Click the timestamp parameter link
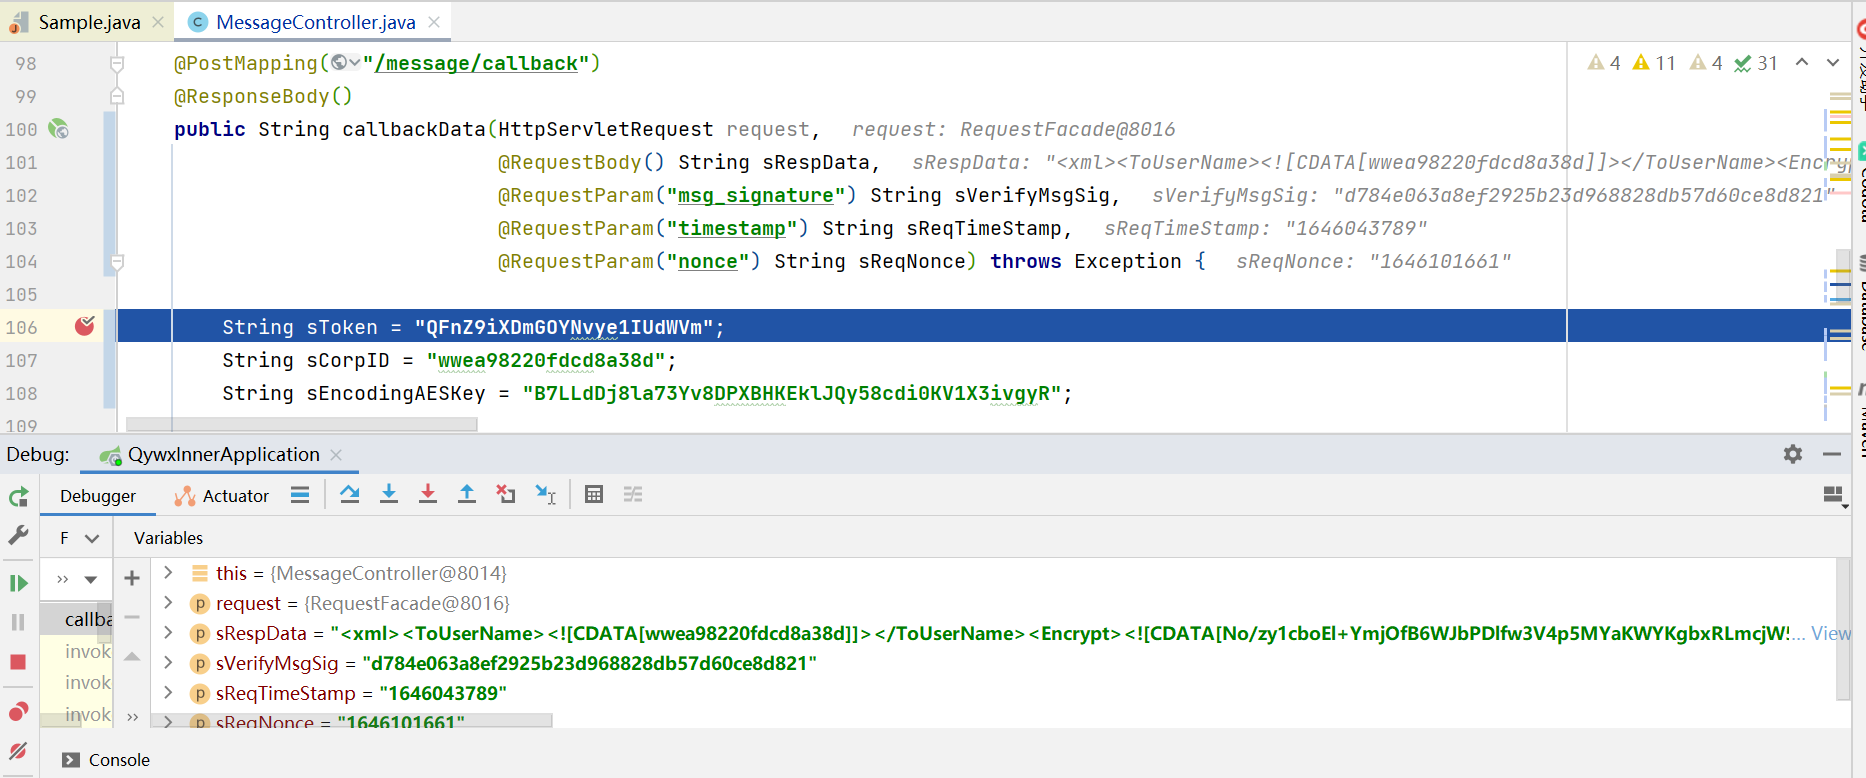The height and width of the screenshot is (778, 1866). pos(732,228)
